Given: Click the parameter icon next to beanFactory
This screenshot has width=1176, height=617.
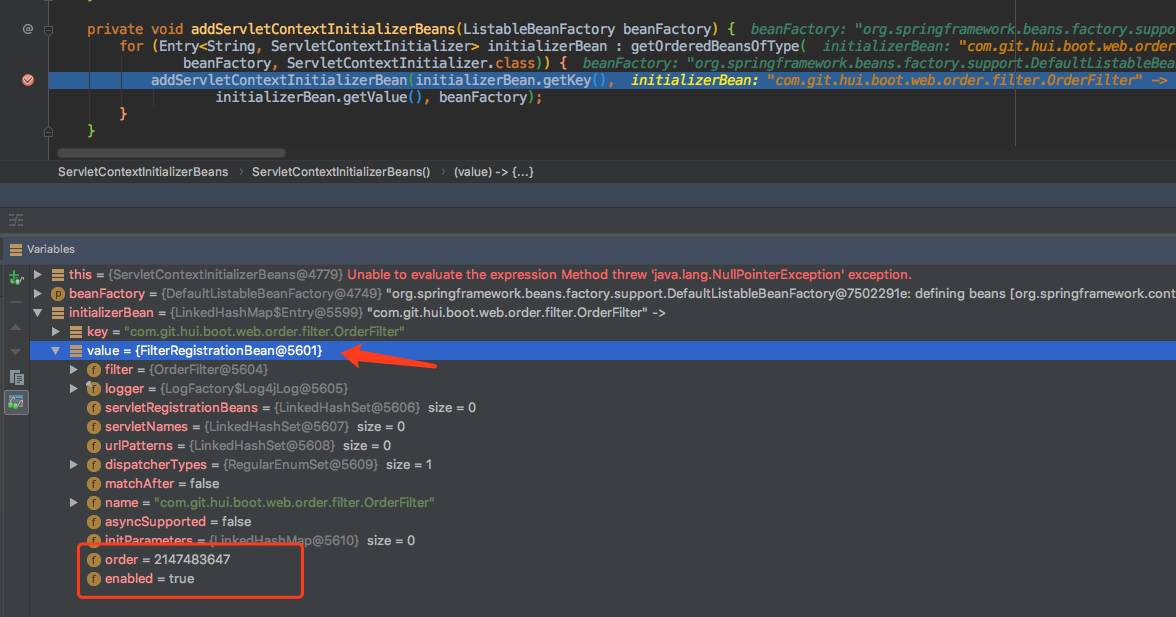Looking at the screenshot, I should pyautogui.click(x=58, y=294).
